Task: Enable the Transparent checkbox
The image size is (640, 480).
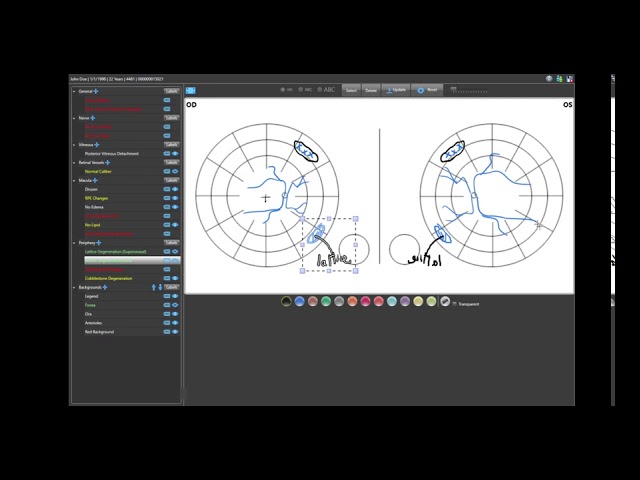Action: point(454,304)
